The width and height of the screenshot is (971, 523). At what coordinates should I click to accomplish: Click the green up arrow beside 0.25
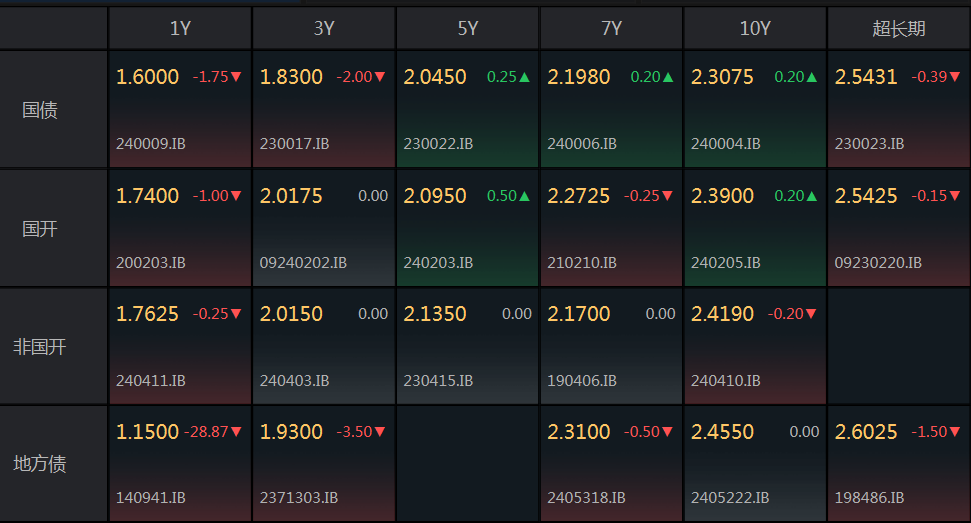tap(525, 78)
